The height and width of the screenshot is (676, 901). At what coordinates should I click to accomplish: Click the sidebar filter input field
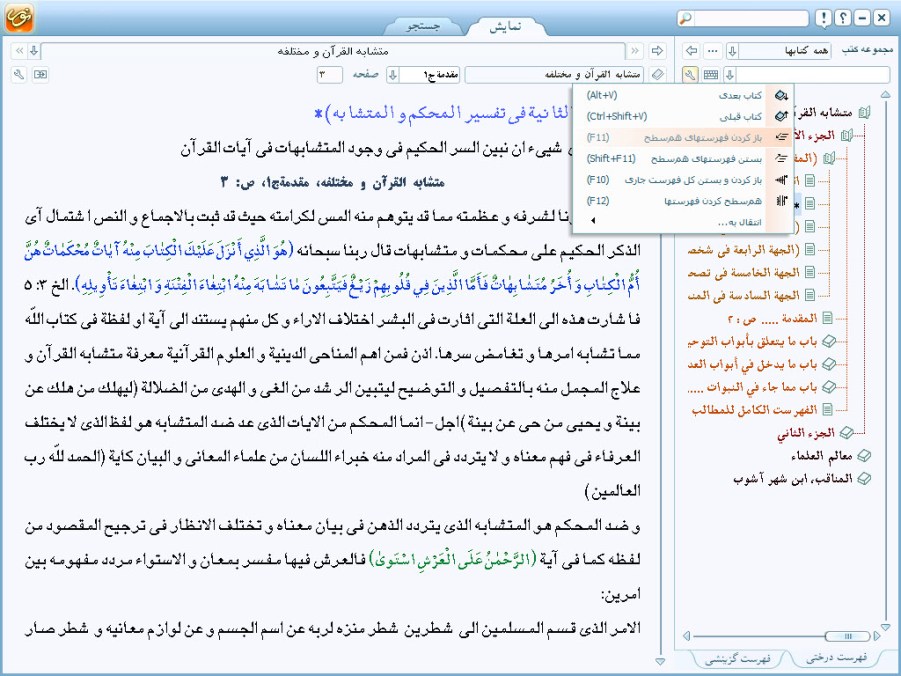(813, 75)
